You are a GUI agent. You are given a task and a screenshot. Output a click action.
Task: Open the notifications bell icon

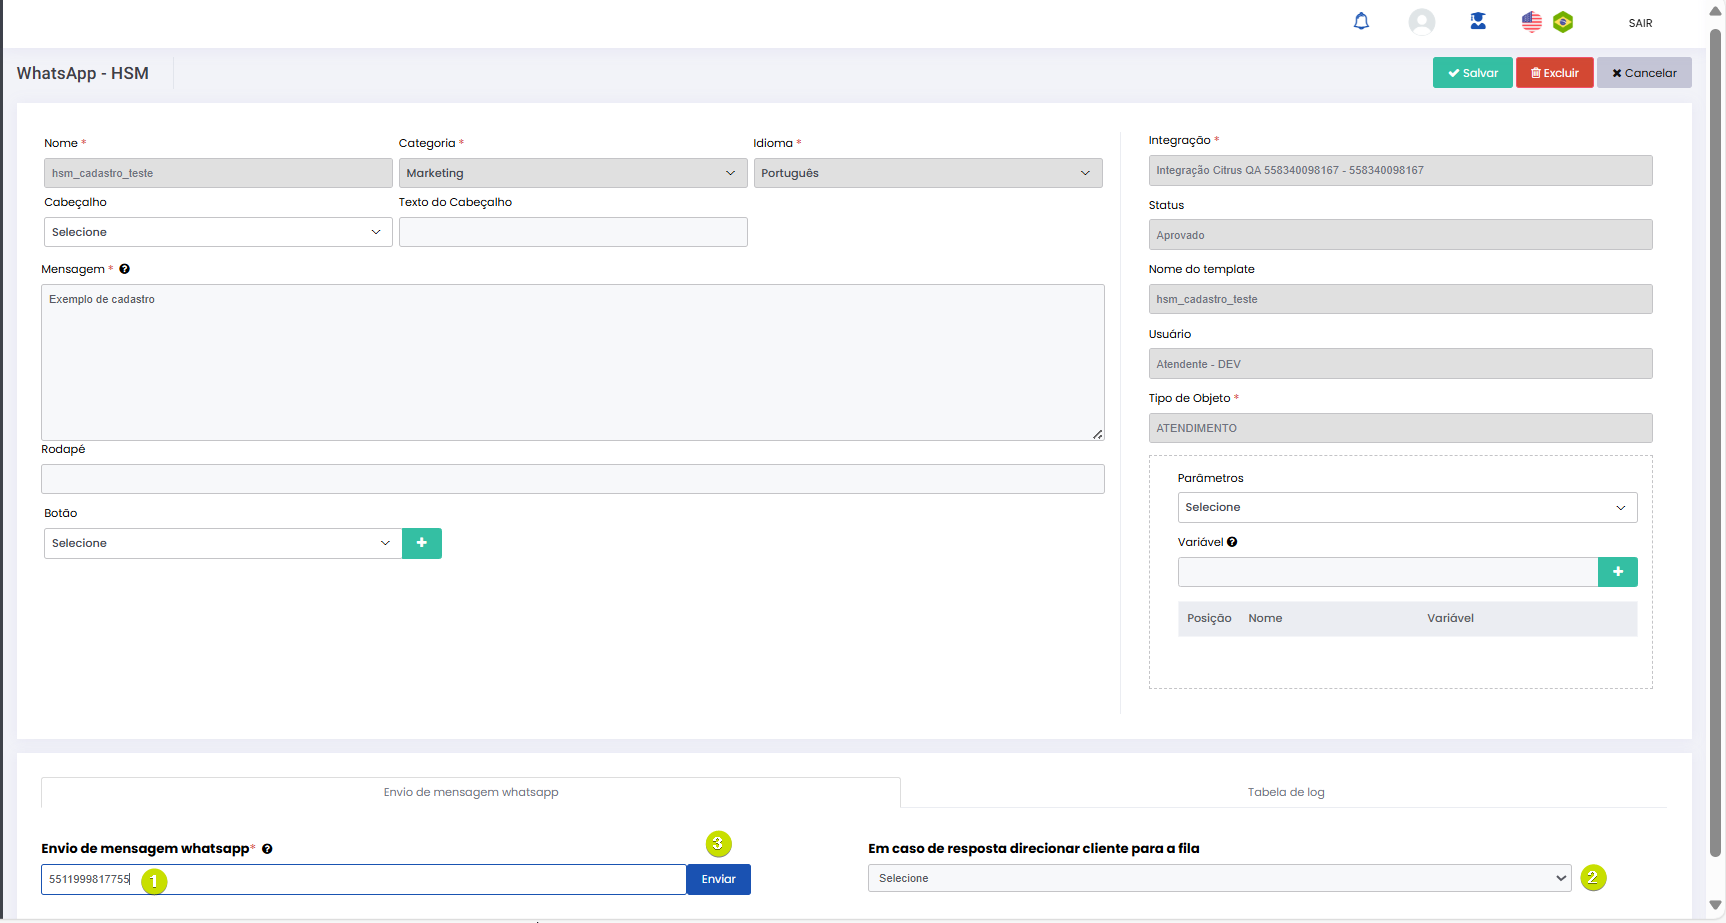[1361, 22]
